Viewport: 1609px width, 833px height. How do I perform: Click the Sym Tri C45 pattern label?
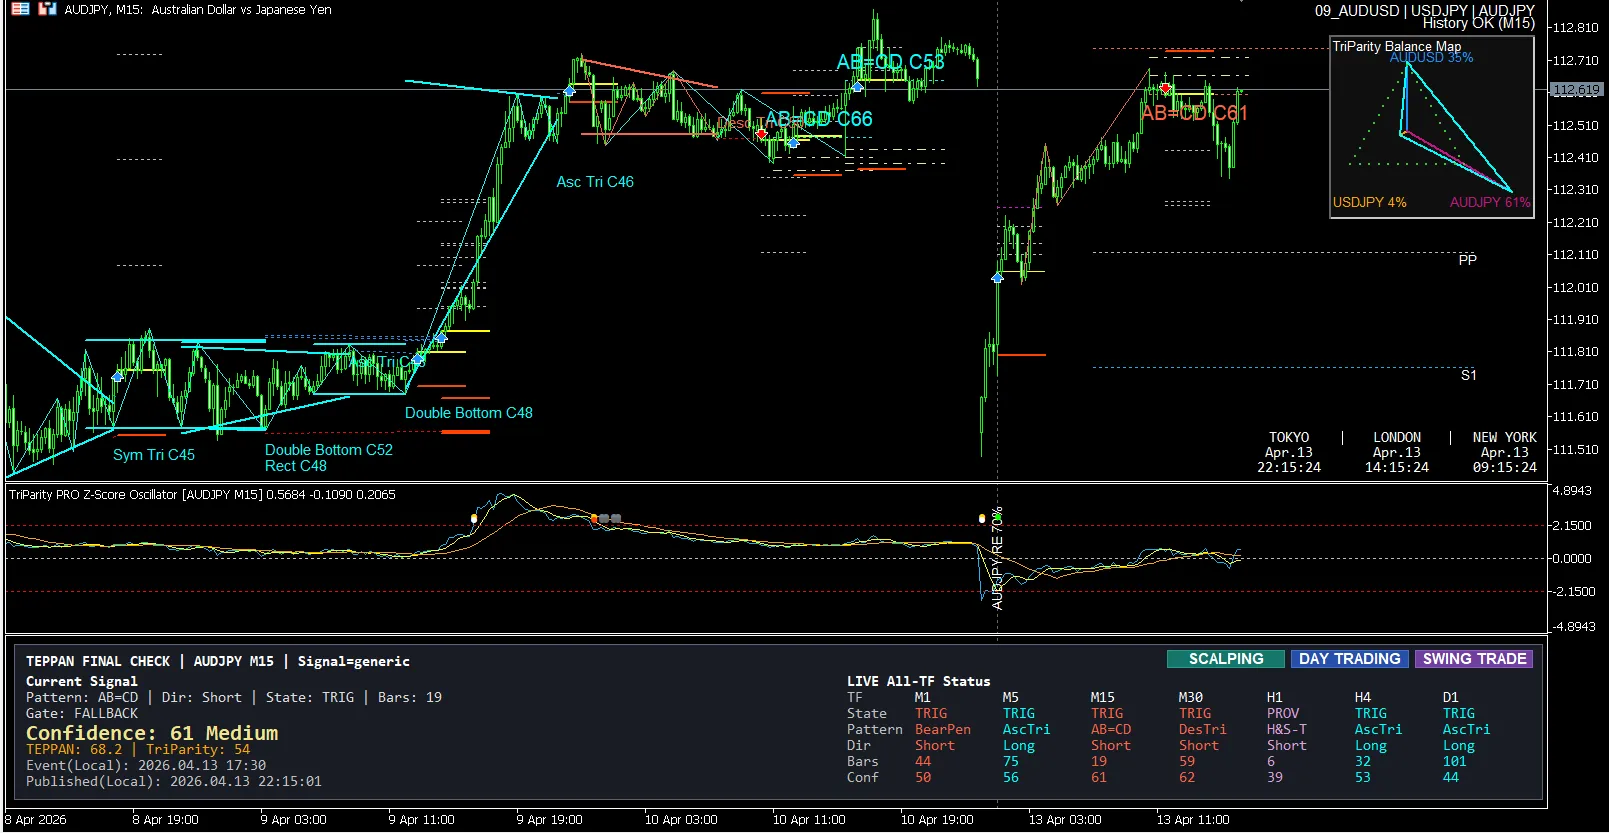[154, 455]
